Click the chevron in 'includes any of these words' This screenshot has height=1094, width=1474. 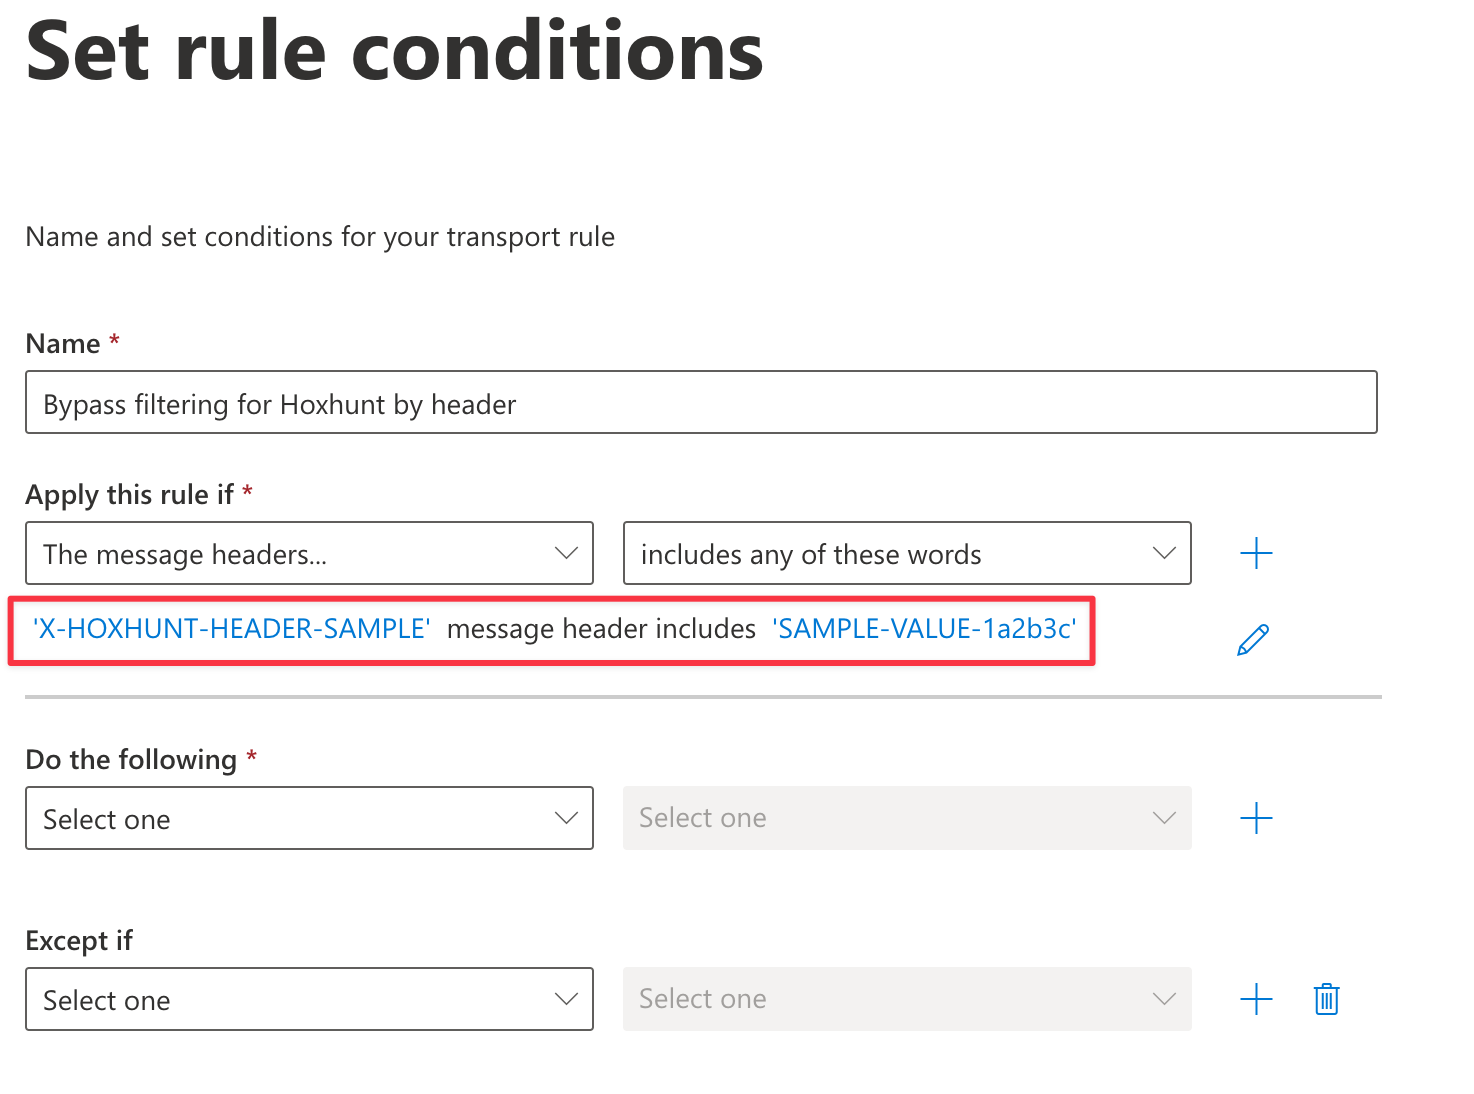[x=1164, y=553]
